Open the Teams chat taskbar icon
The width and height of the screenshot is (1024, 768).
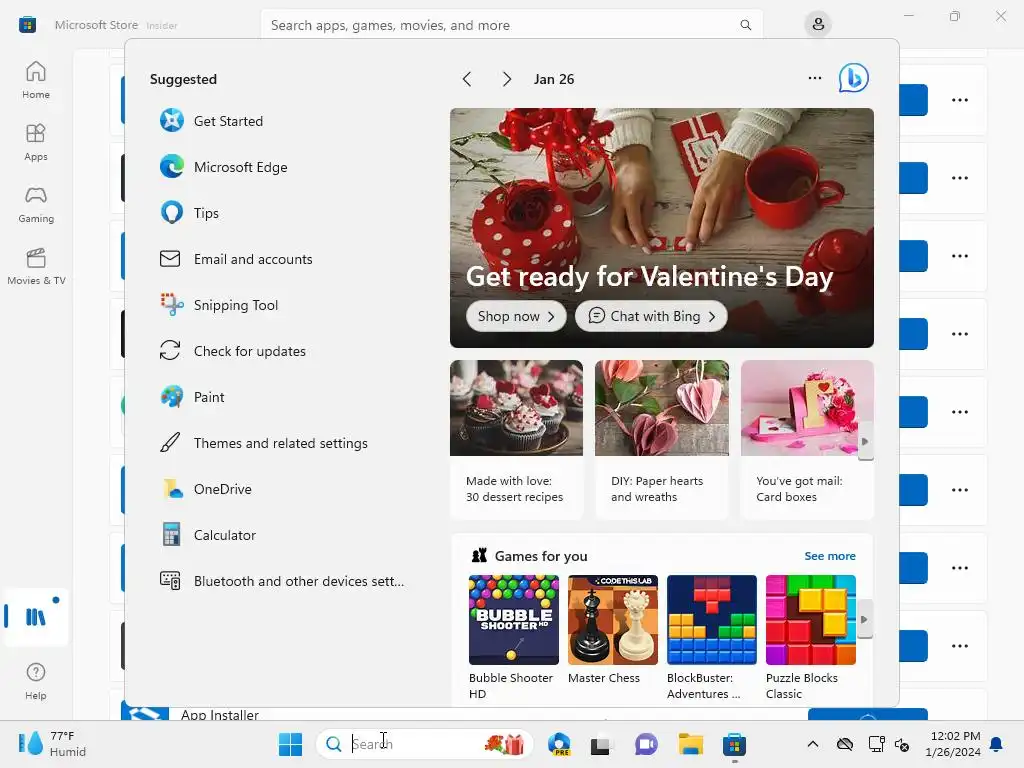click(646, 744)
